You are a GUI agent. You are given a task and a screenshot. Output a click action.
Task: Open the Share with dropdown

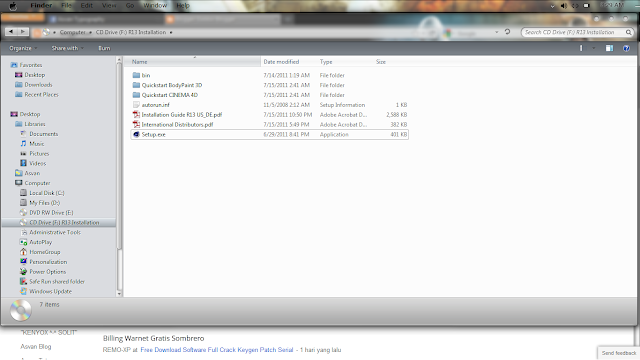click(67, 48)
